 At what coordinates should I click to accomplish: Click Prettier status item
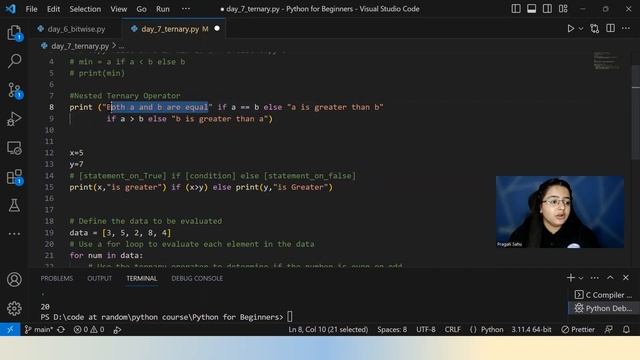[x=578, y=329]
